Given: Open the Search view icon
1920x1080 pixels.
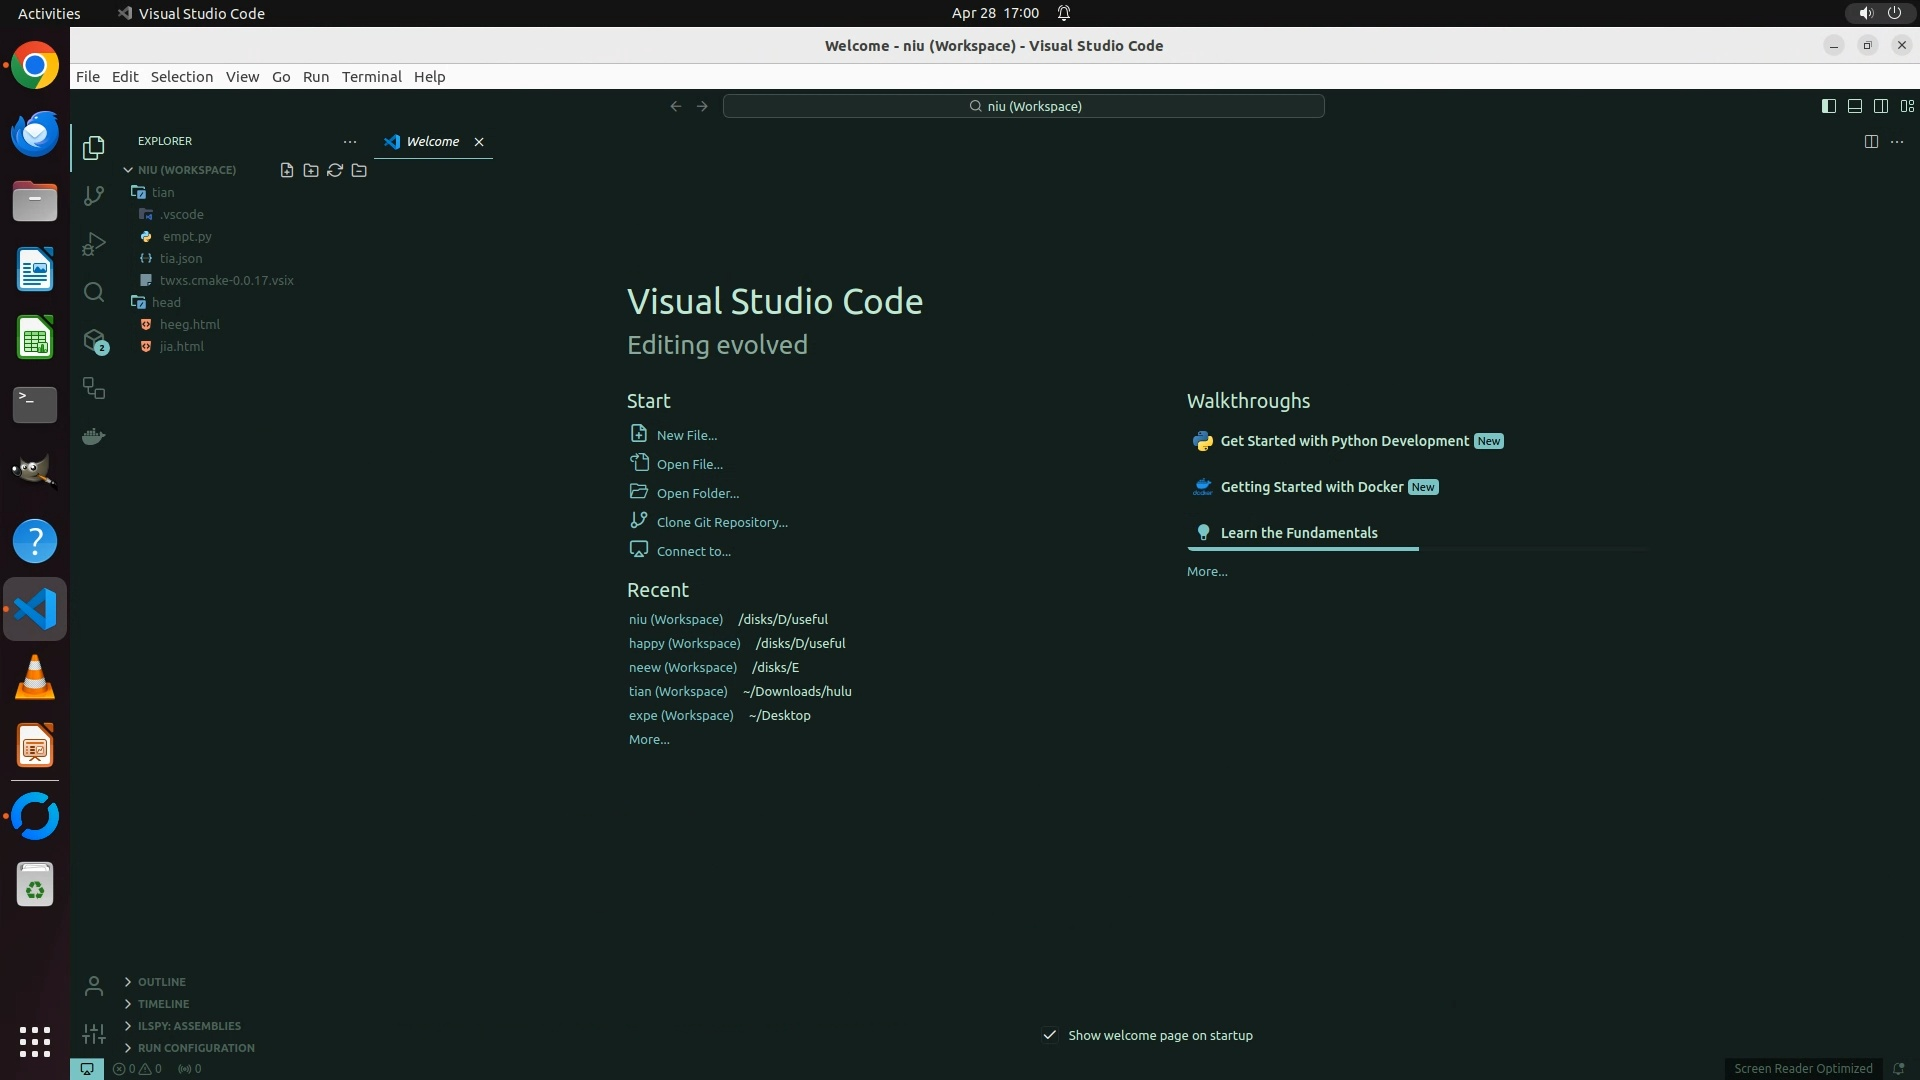Looking at the screenshot, I should pyautogui.click(x=94, y=292).
